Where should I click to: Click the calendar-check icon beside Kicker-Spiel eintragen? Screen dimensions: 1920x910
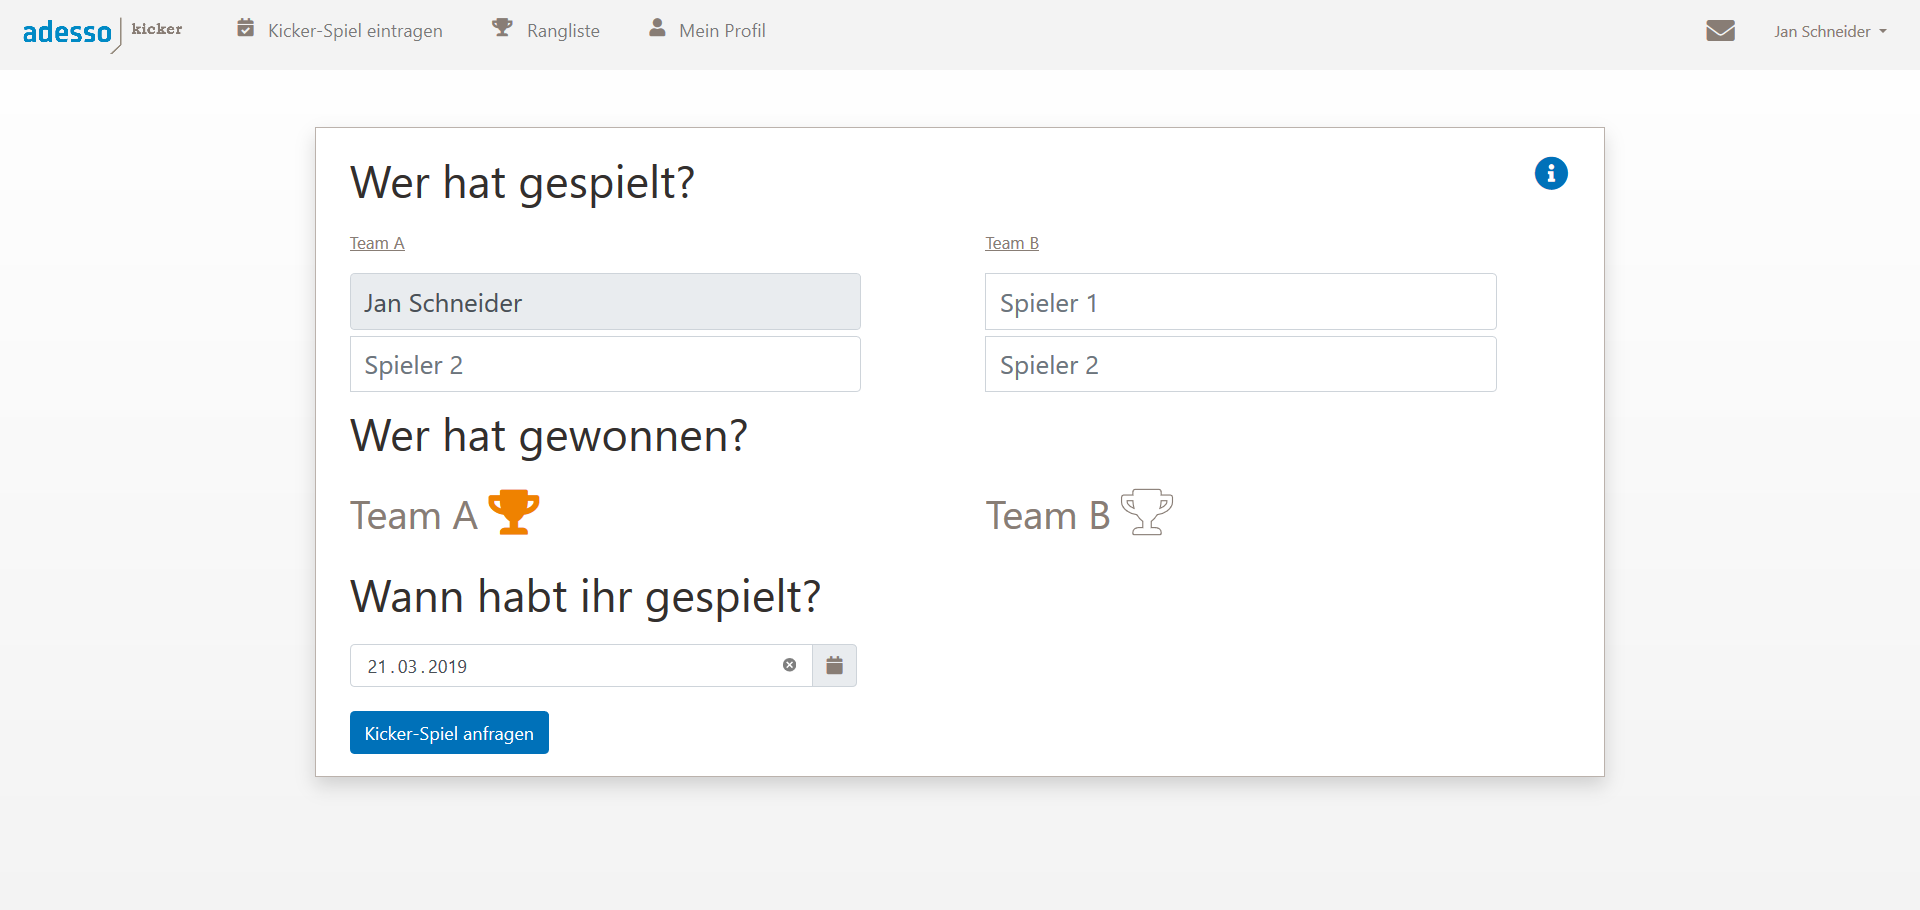245,29
